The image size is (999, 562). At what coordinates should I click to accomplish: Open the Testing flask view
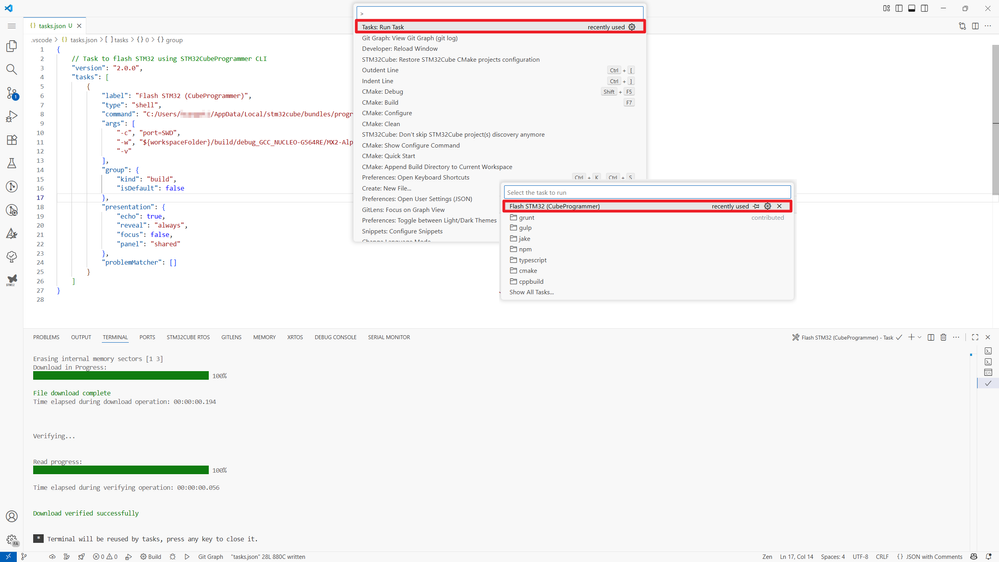pos(11,163)
